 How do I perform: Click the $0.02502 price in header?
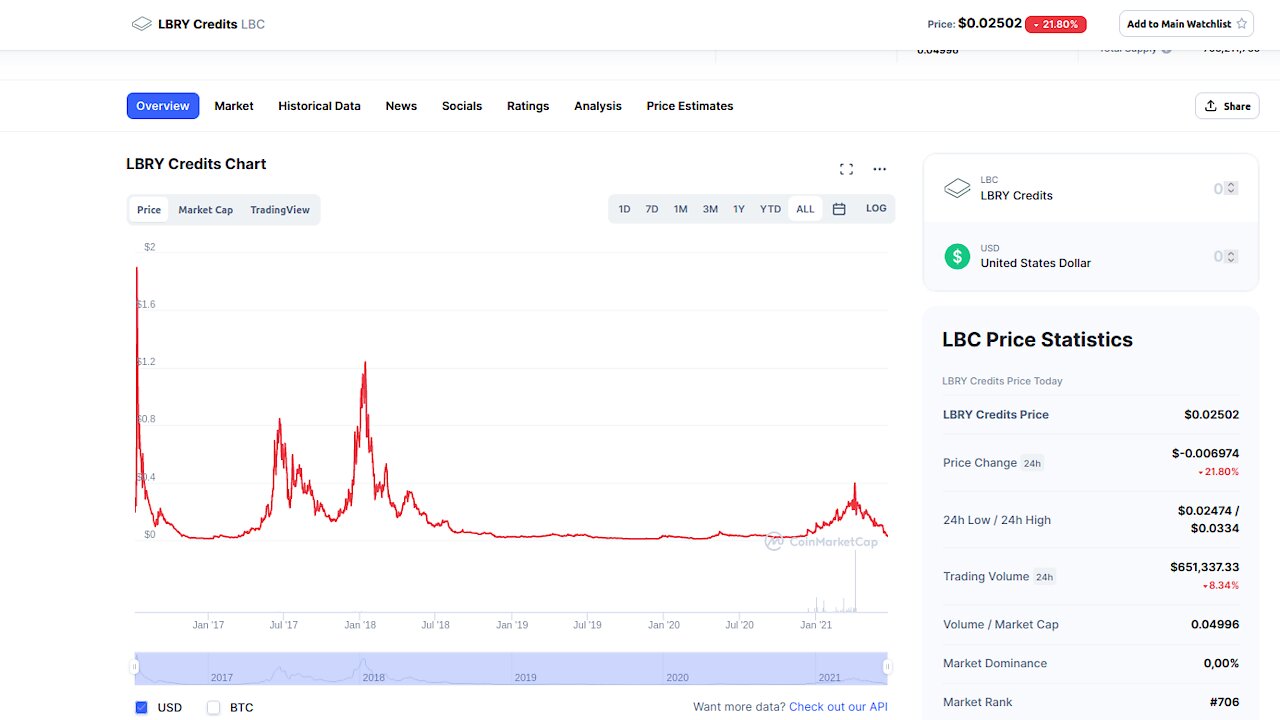click(990, 23)
